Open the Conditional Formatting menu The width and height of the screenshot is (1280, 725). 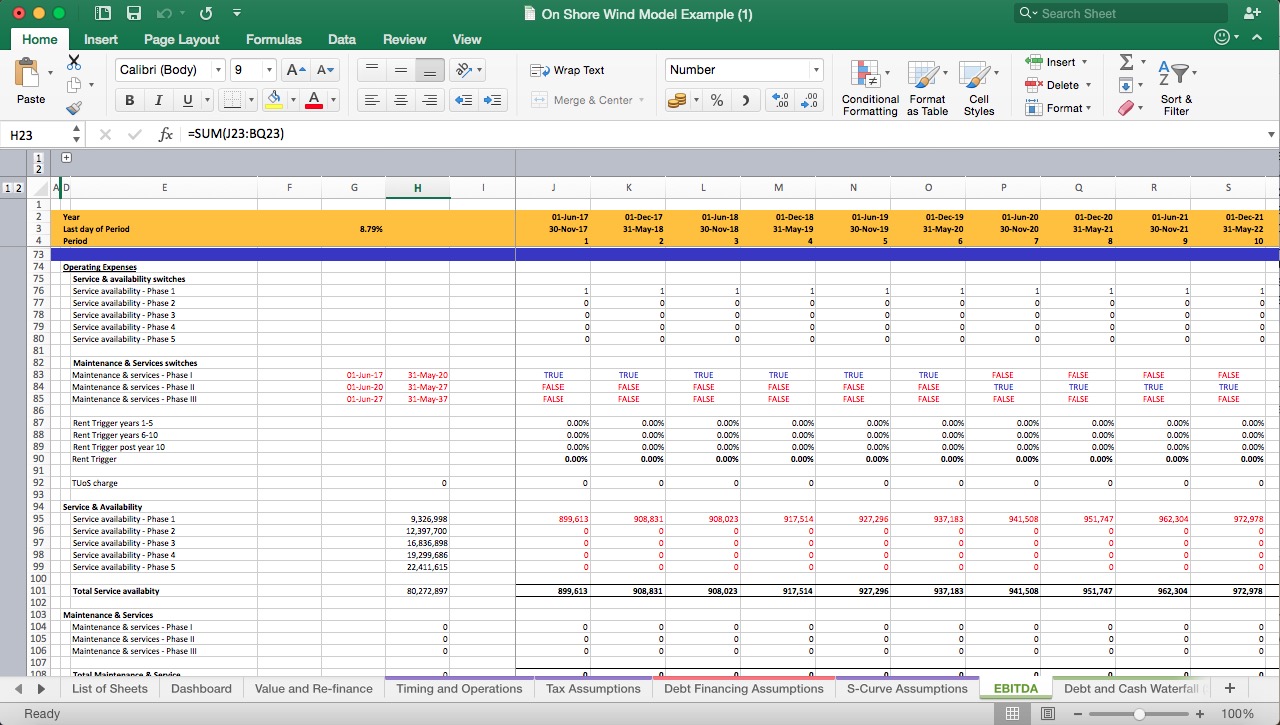coord(869,86)
